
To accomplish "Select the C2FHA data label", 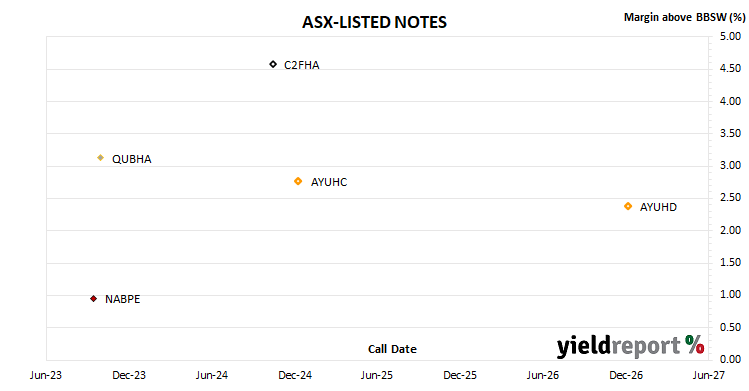I will (301, 65).
